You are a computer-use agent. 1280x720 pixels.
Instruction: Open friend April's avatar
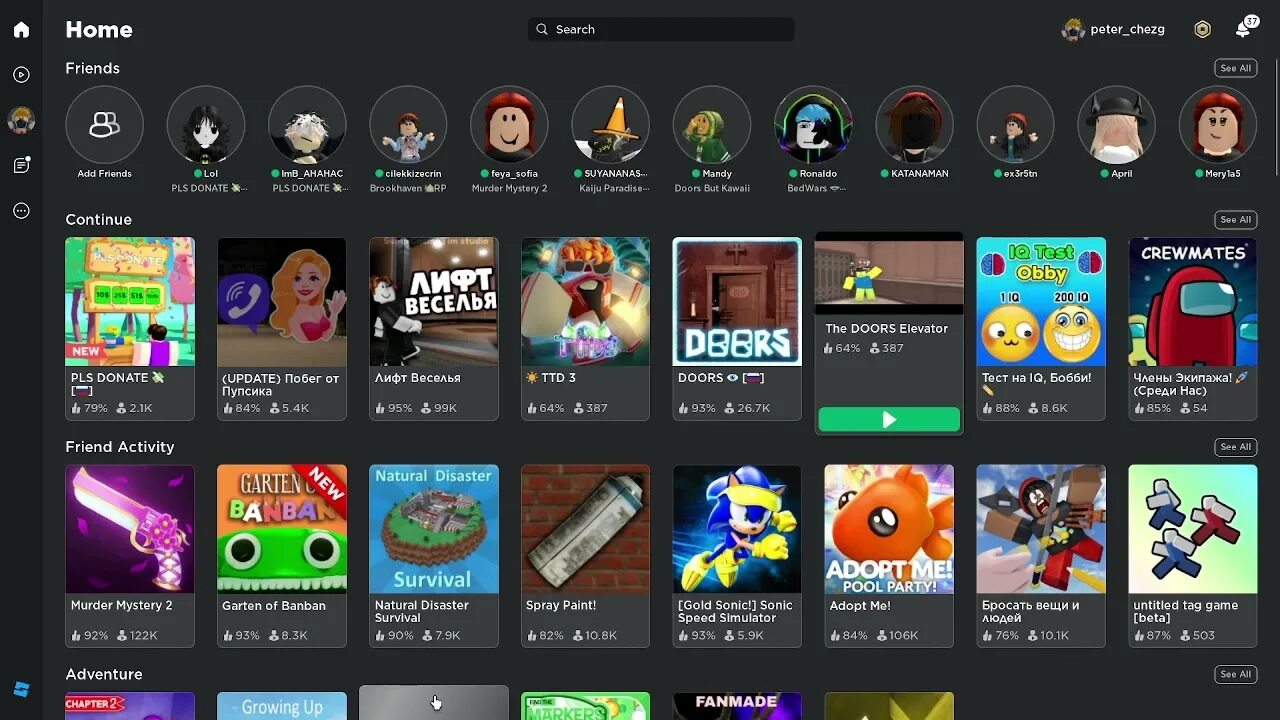pyautogui.click(x=1116, y=124)
